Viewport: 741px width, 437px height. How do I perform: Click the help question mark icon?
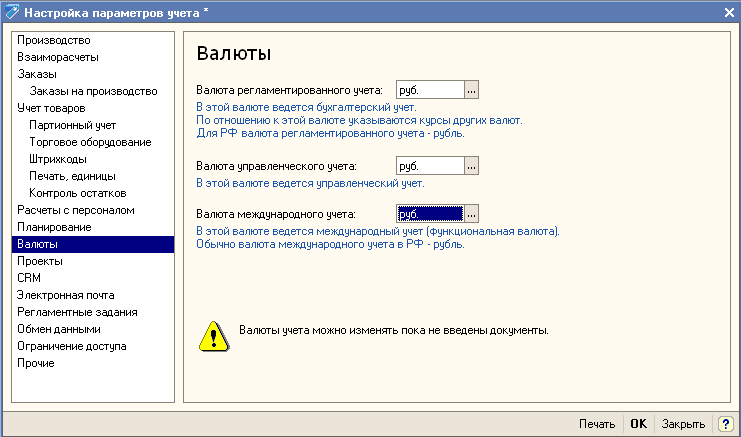[x=726, y=424]
